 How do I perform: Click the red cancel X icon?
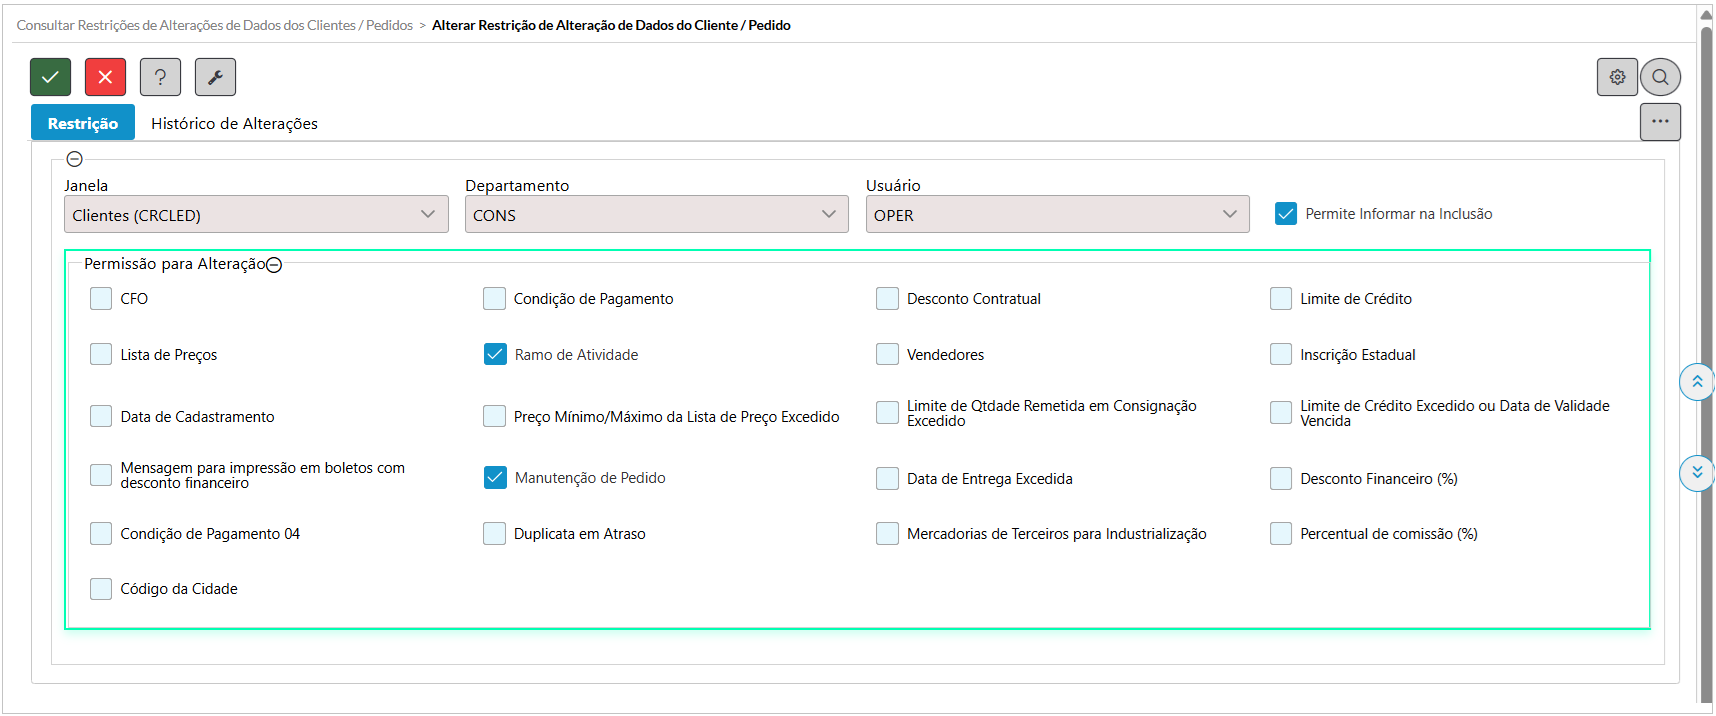coord(105,77)
